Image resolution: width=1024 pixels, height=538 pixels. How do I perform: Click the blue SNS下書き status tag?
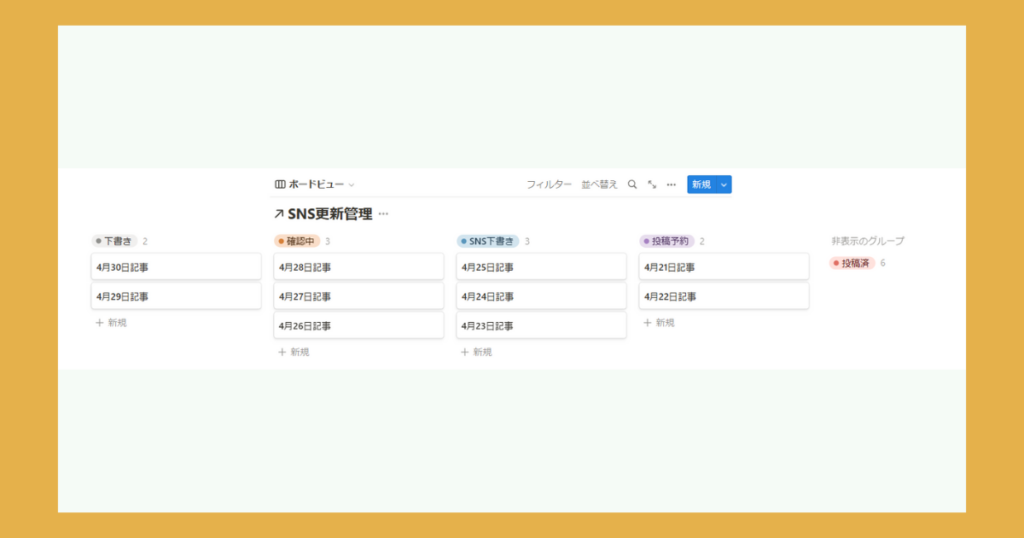[x=488, y=241]
